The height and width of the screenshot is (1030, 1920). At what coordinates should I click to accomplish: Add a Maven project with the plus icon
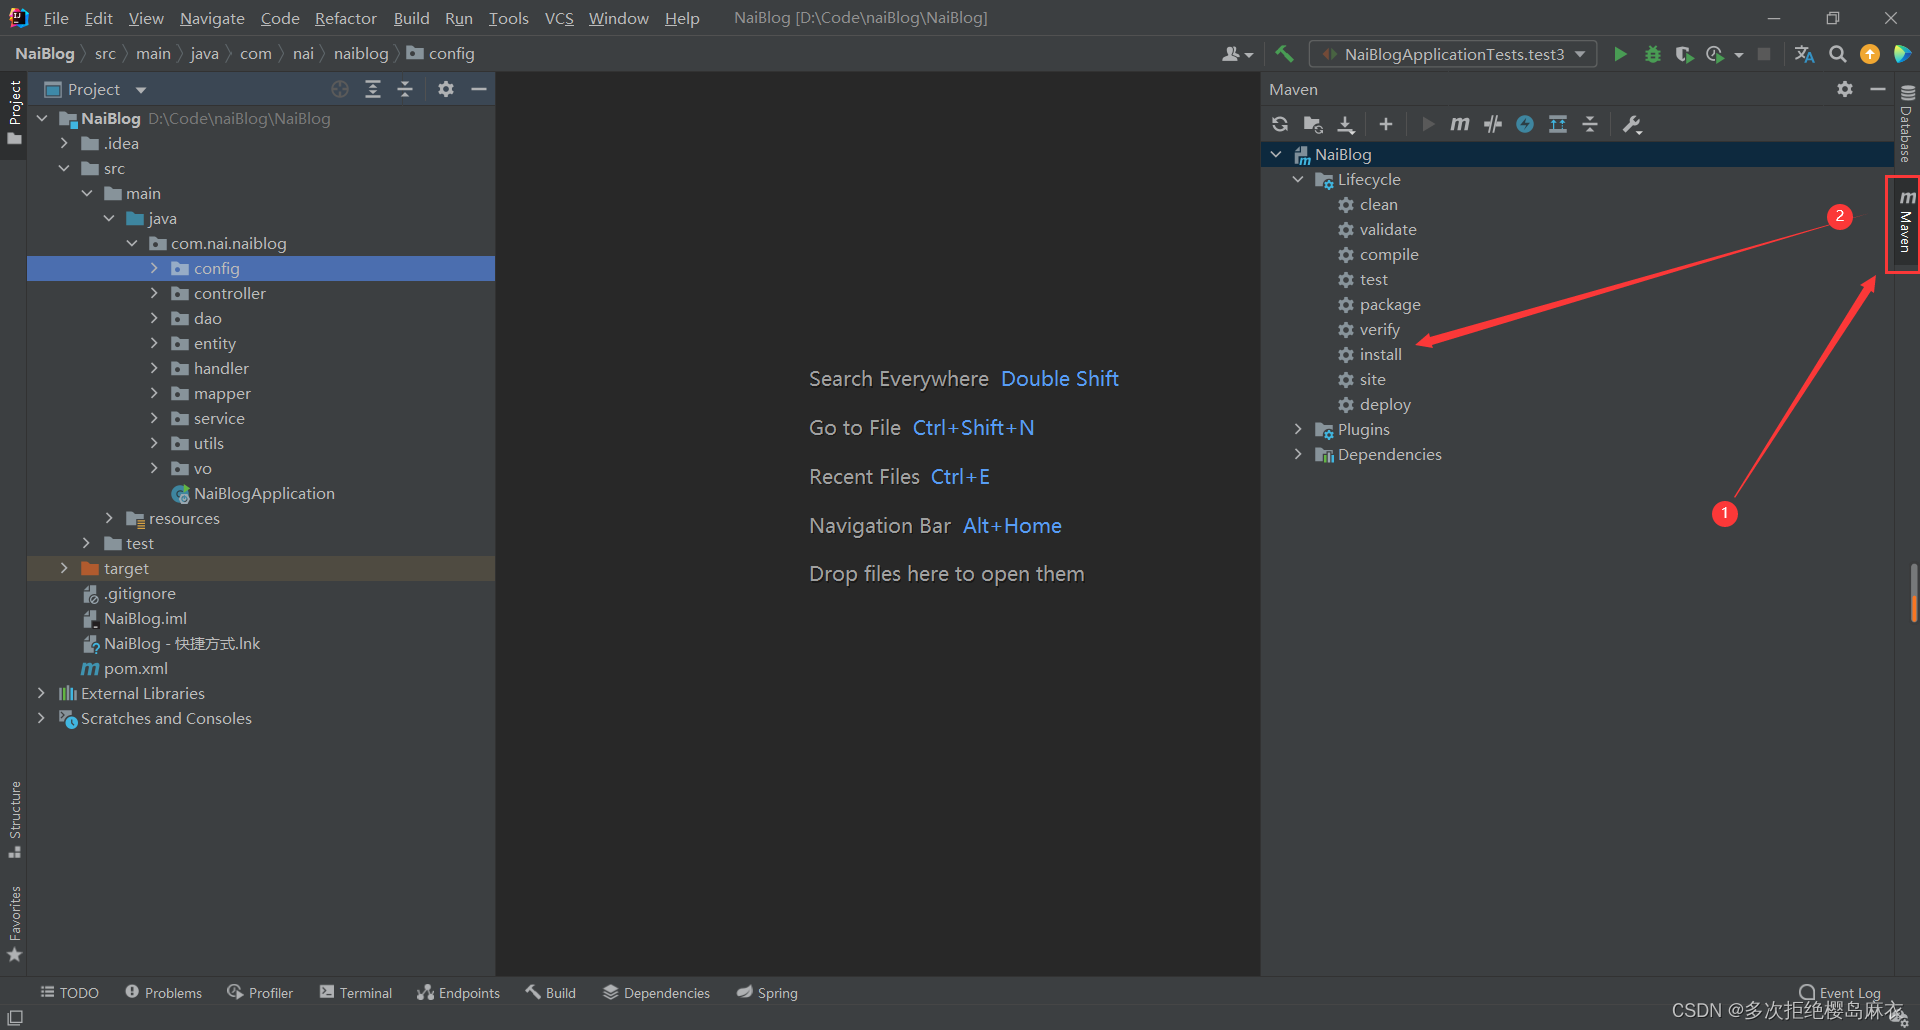(x=1385, y=124)
